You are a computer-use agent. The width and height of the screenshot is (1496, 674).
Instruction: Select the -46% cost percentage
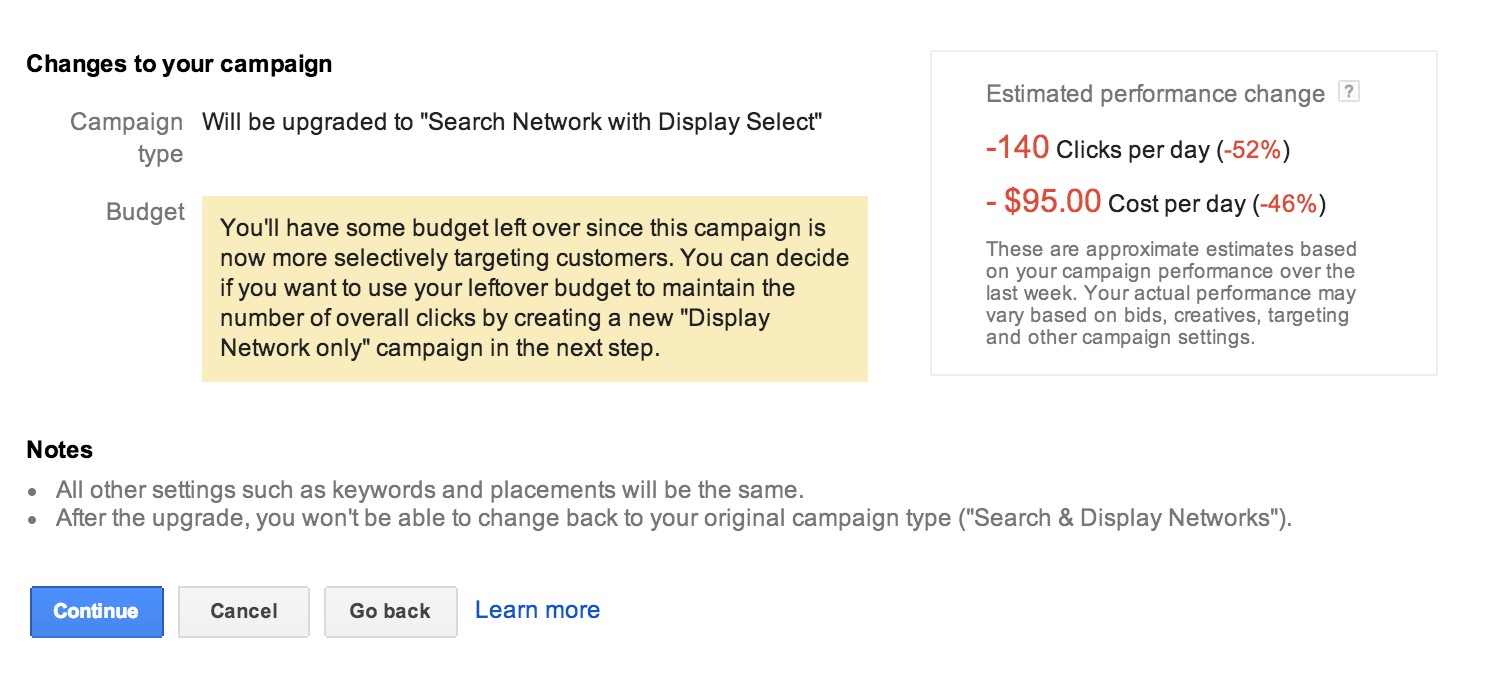tap(1289, 205)
